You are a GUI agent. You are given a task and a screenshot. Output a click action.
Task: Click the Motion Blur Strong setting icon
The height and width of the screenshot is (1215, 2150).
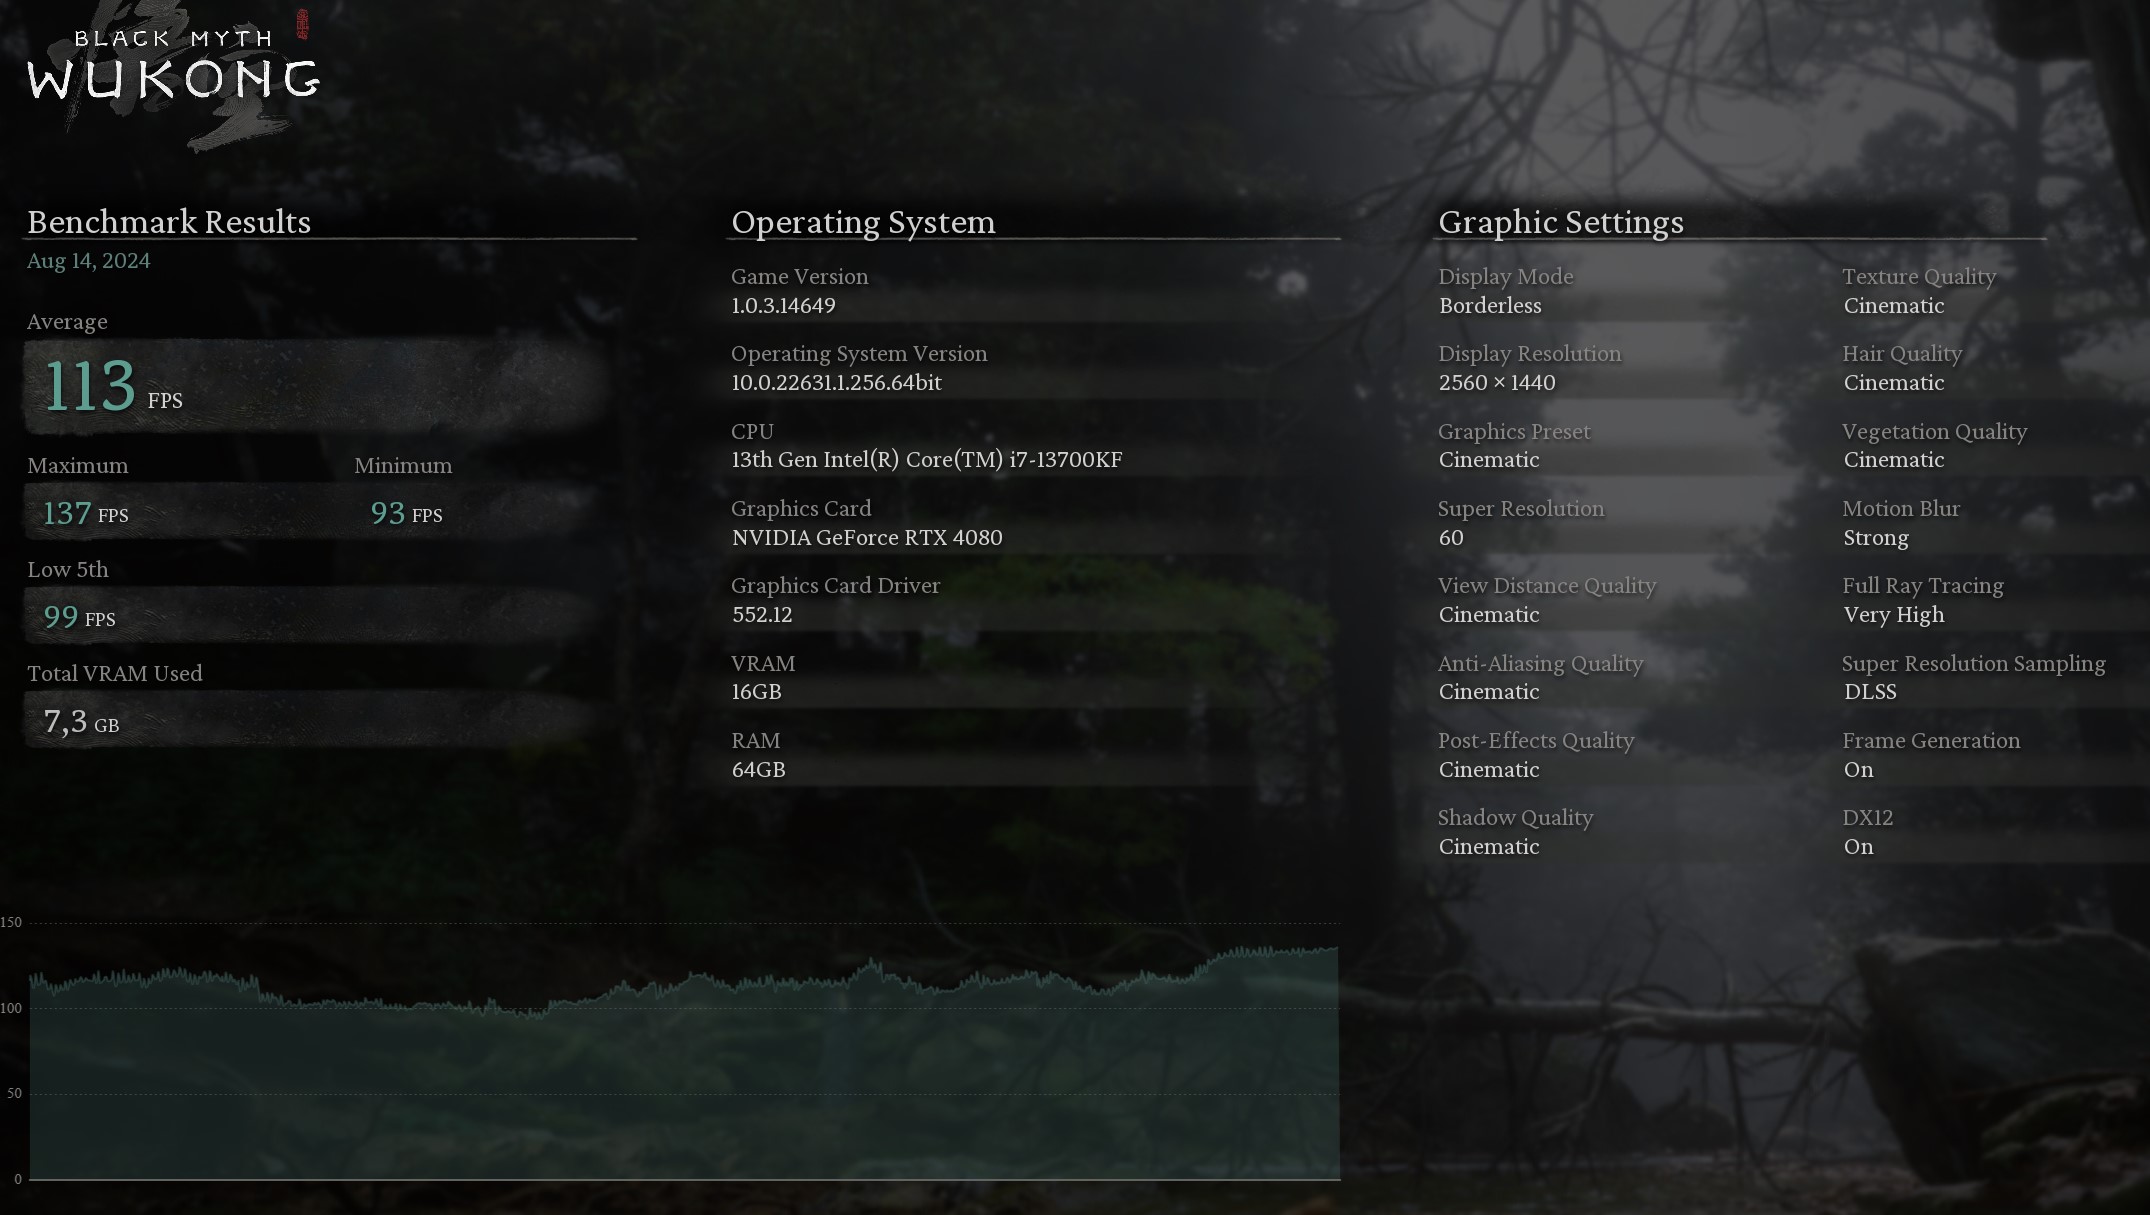(1877, 536)
